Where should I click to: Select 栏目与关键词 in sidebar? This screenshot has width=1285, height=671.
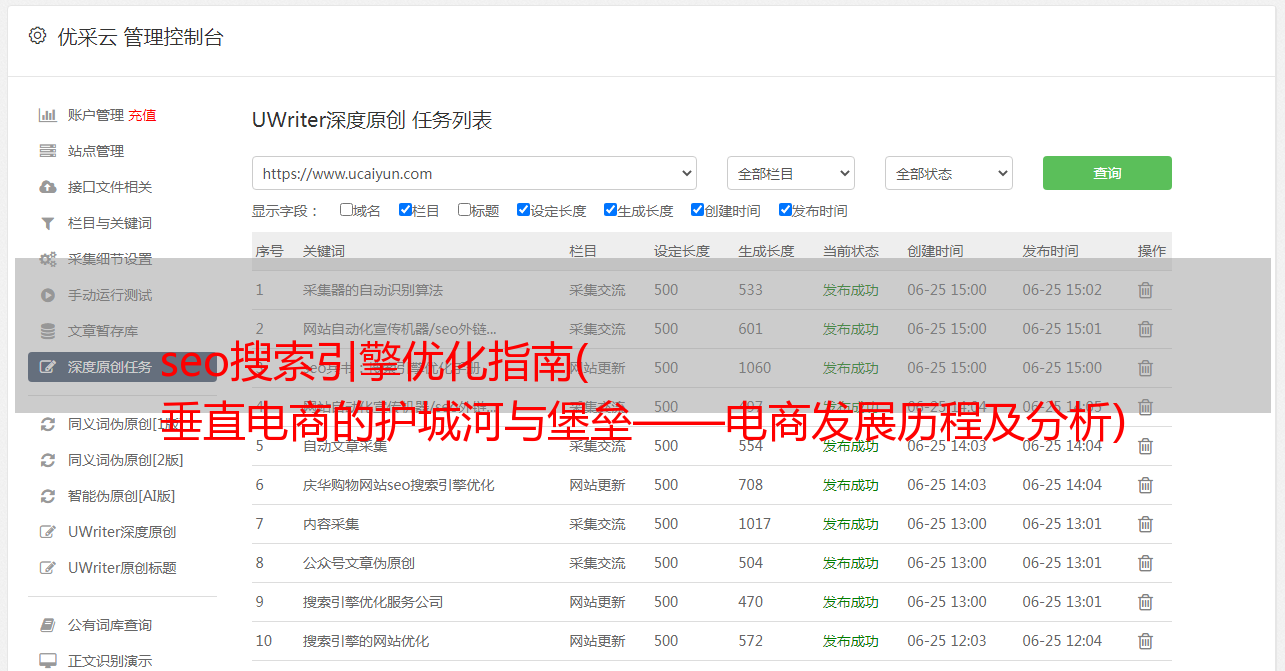click(110, 223)
